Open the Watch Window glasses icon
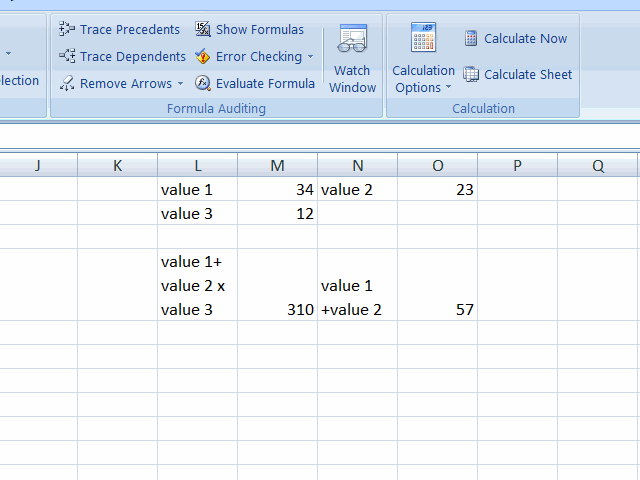This screenshot has height=480, width=640. click(x=352, y=38)
